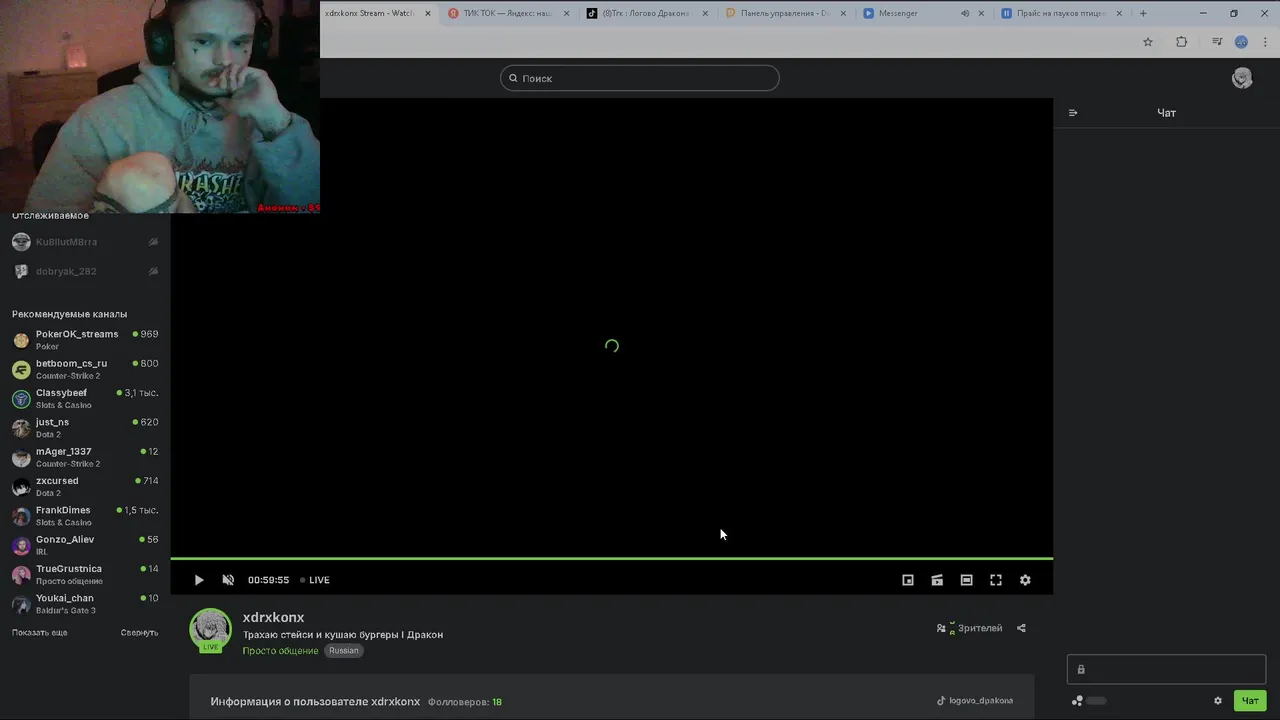Switch to theater mode
The width and height of the screenshot is (1280, 720).
(x=966, y=580)
